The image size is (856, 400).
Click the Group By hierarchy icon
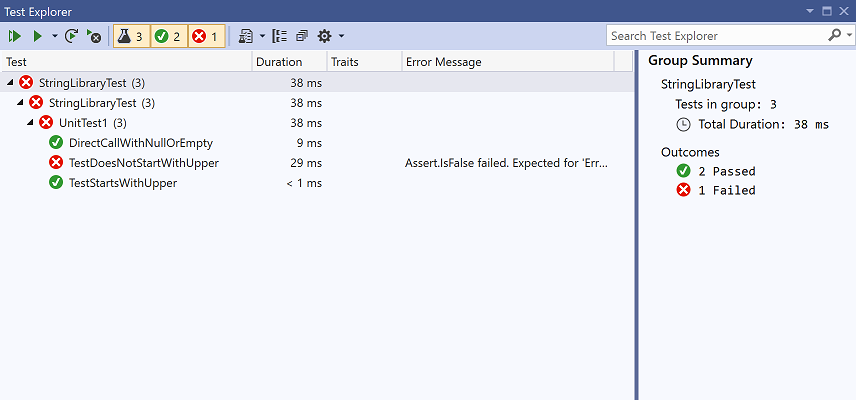pyautogui.click(x=280, y=36)
